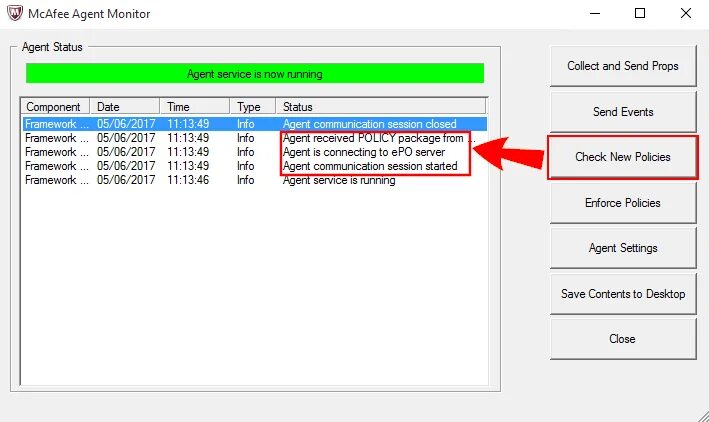This screenshot has height=422, width=709.
Task: Click the Date column header
Action: tap(124, 107)
